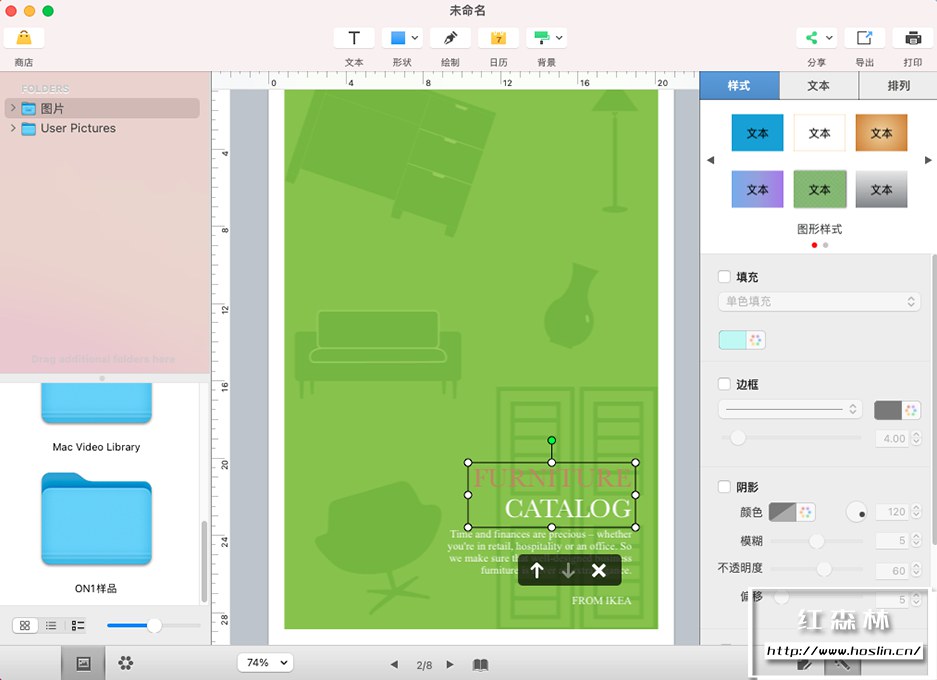Open the fill type dropdown 单色填充
Image resolution: width=937 pixels, height=680 pixels.
819,302
